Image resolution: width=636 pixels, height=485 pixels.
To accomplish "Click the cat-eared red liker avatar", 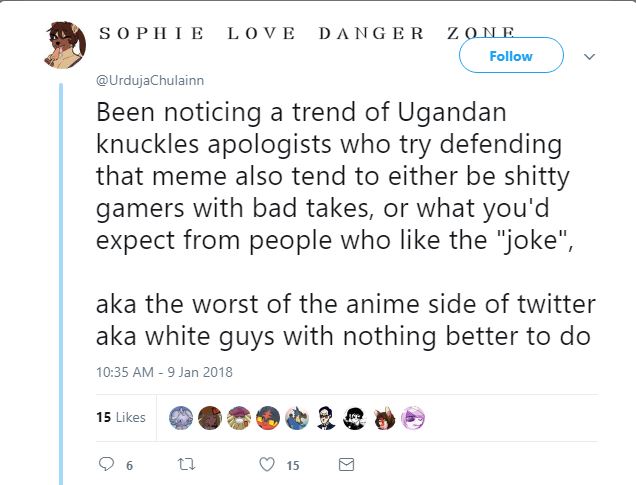I will click(384, 418).
